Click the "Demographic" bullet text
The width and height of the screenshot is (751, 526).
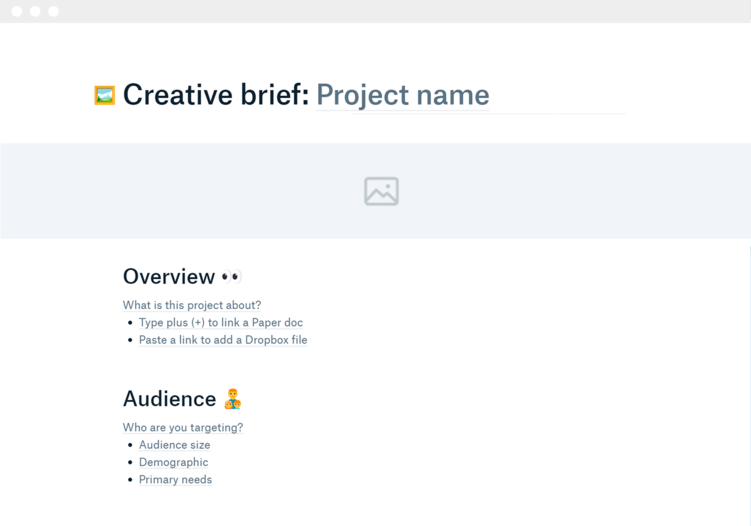[x=173, y=462]
